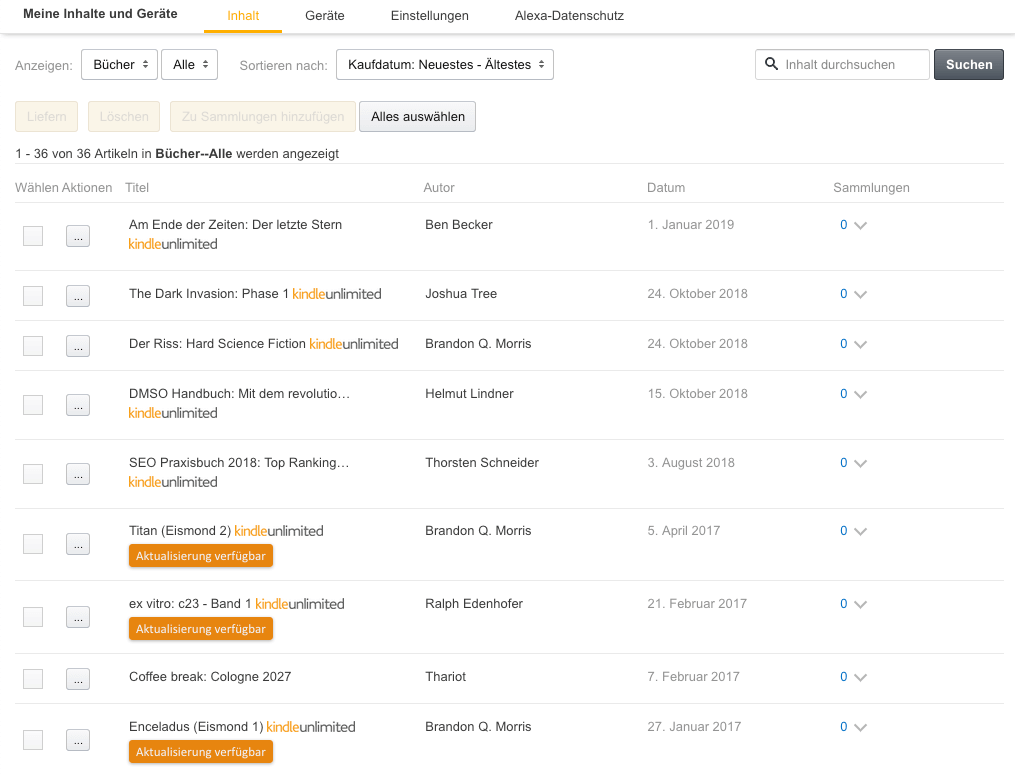Open actions menu for The Dark Invasion

coord(78,296)
